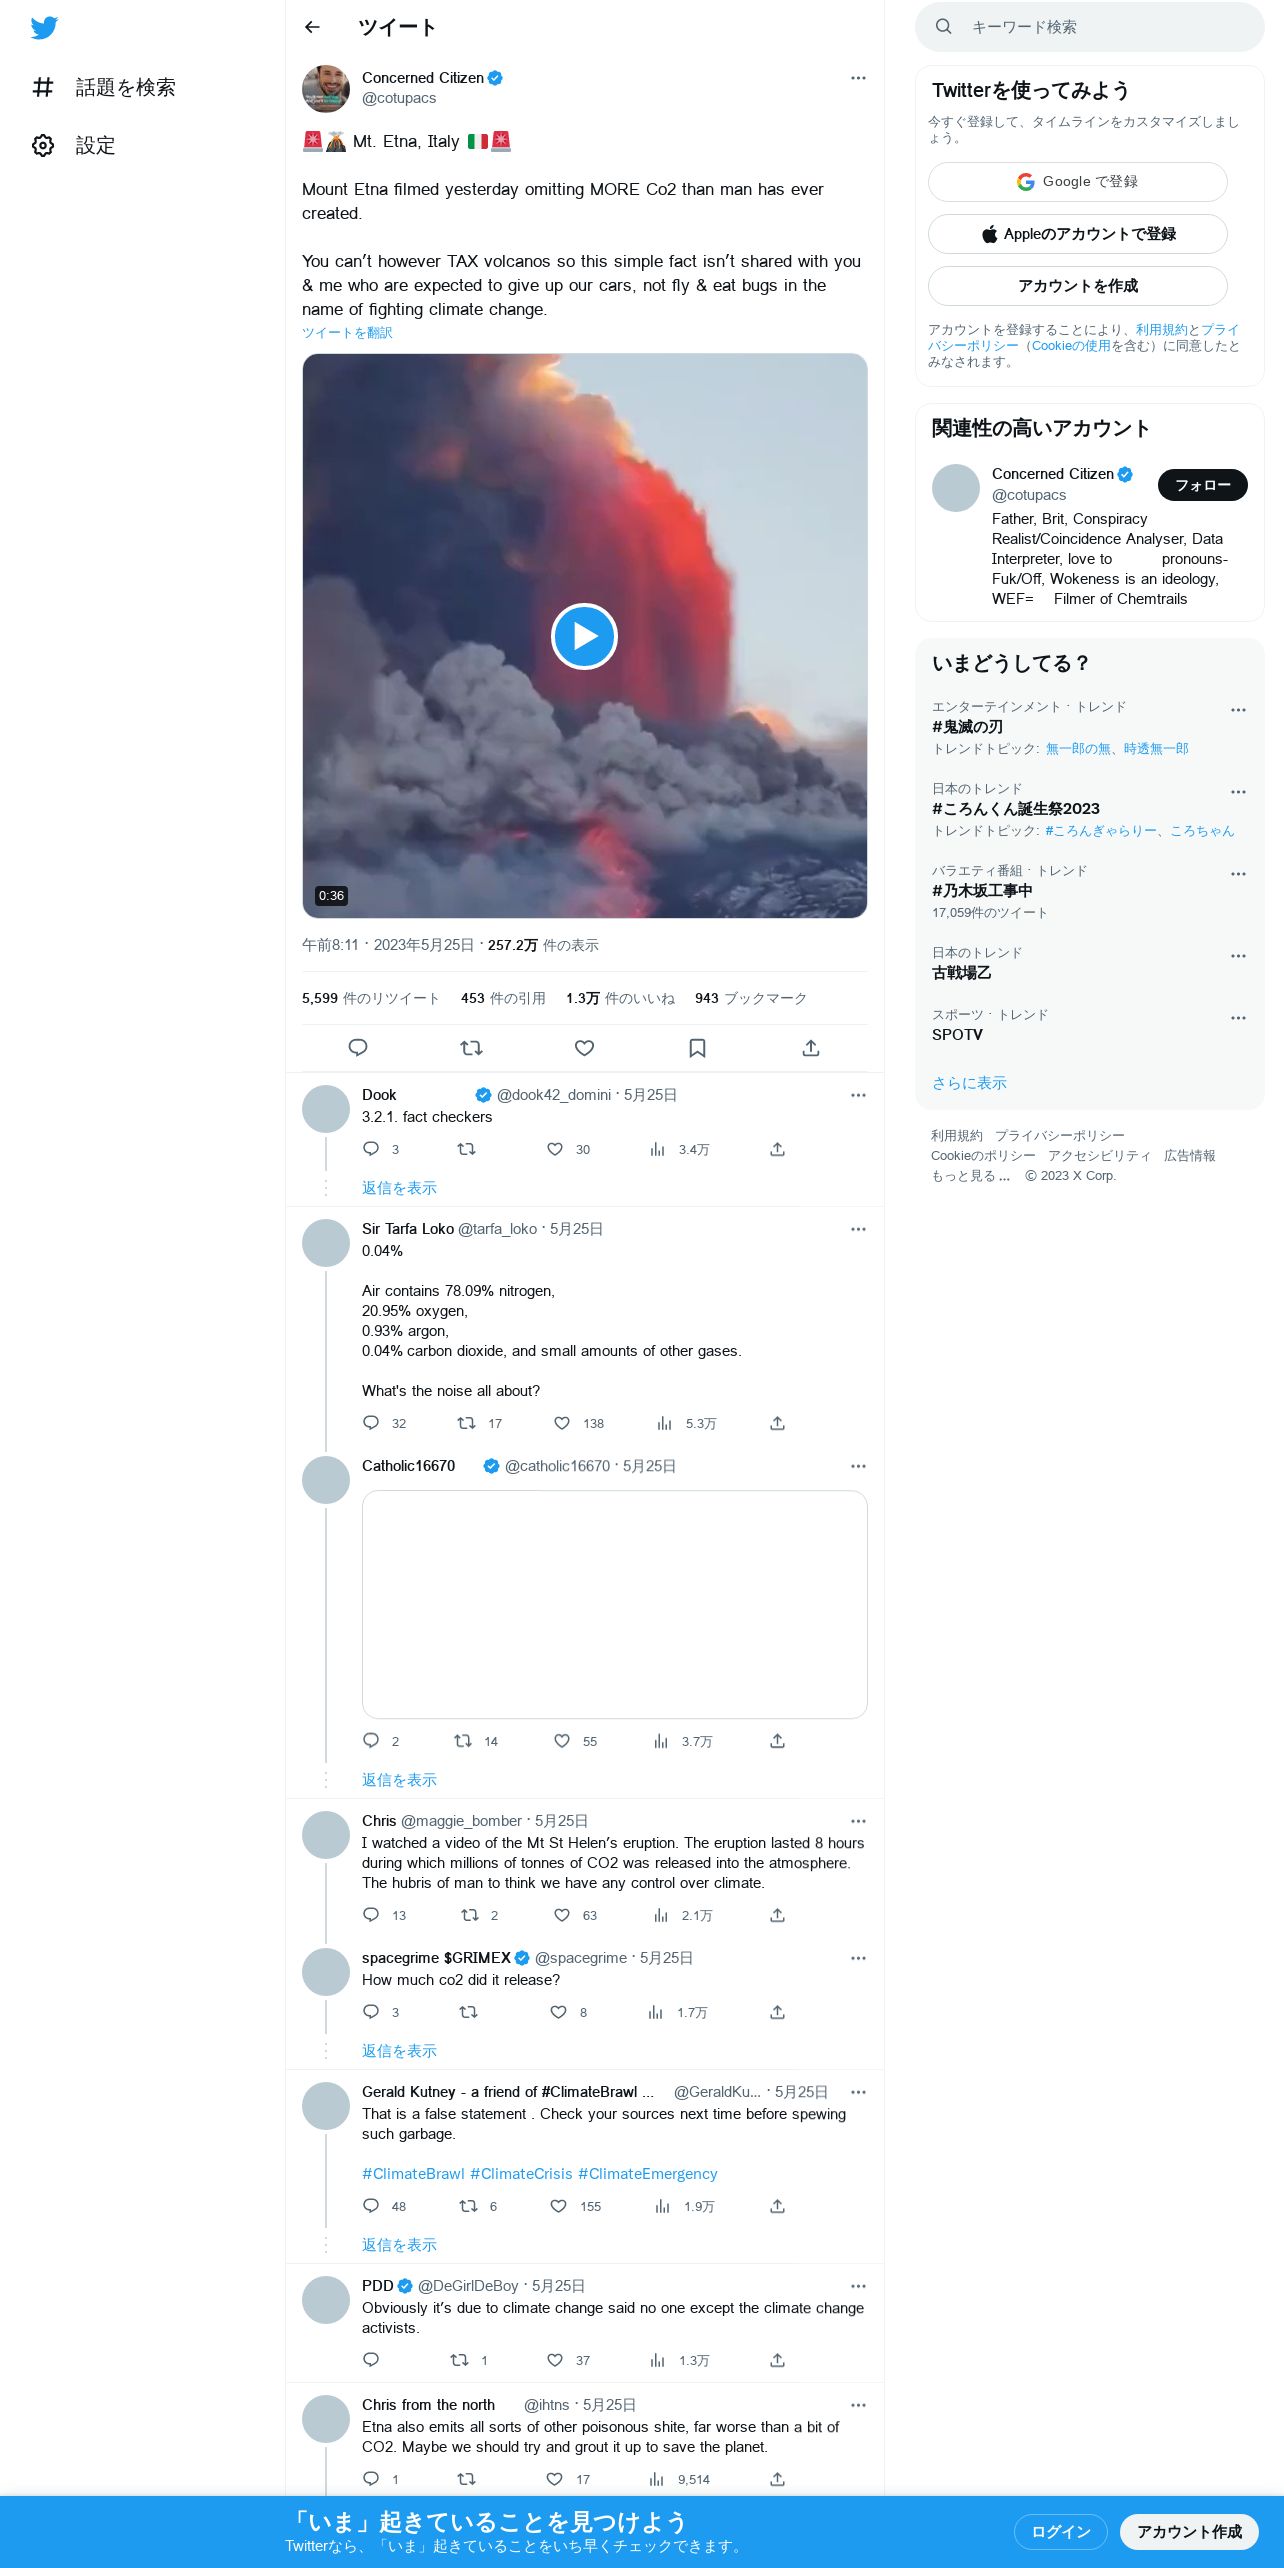Like the main Mt. Etna tweet
1284x2568 pixels.
585,1048
